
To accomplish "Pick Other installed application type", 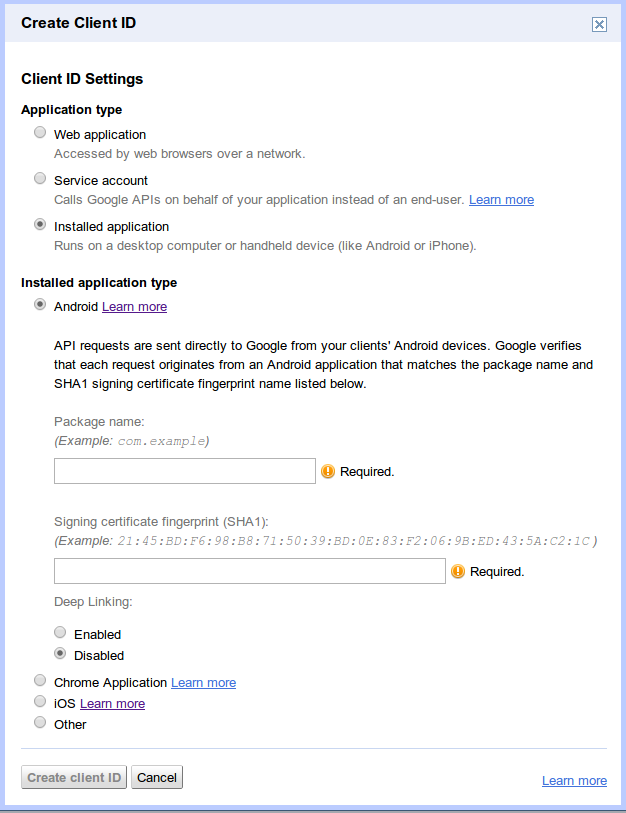I will (40, 723).
